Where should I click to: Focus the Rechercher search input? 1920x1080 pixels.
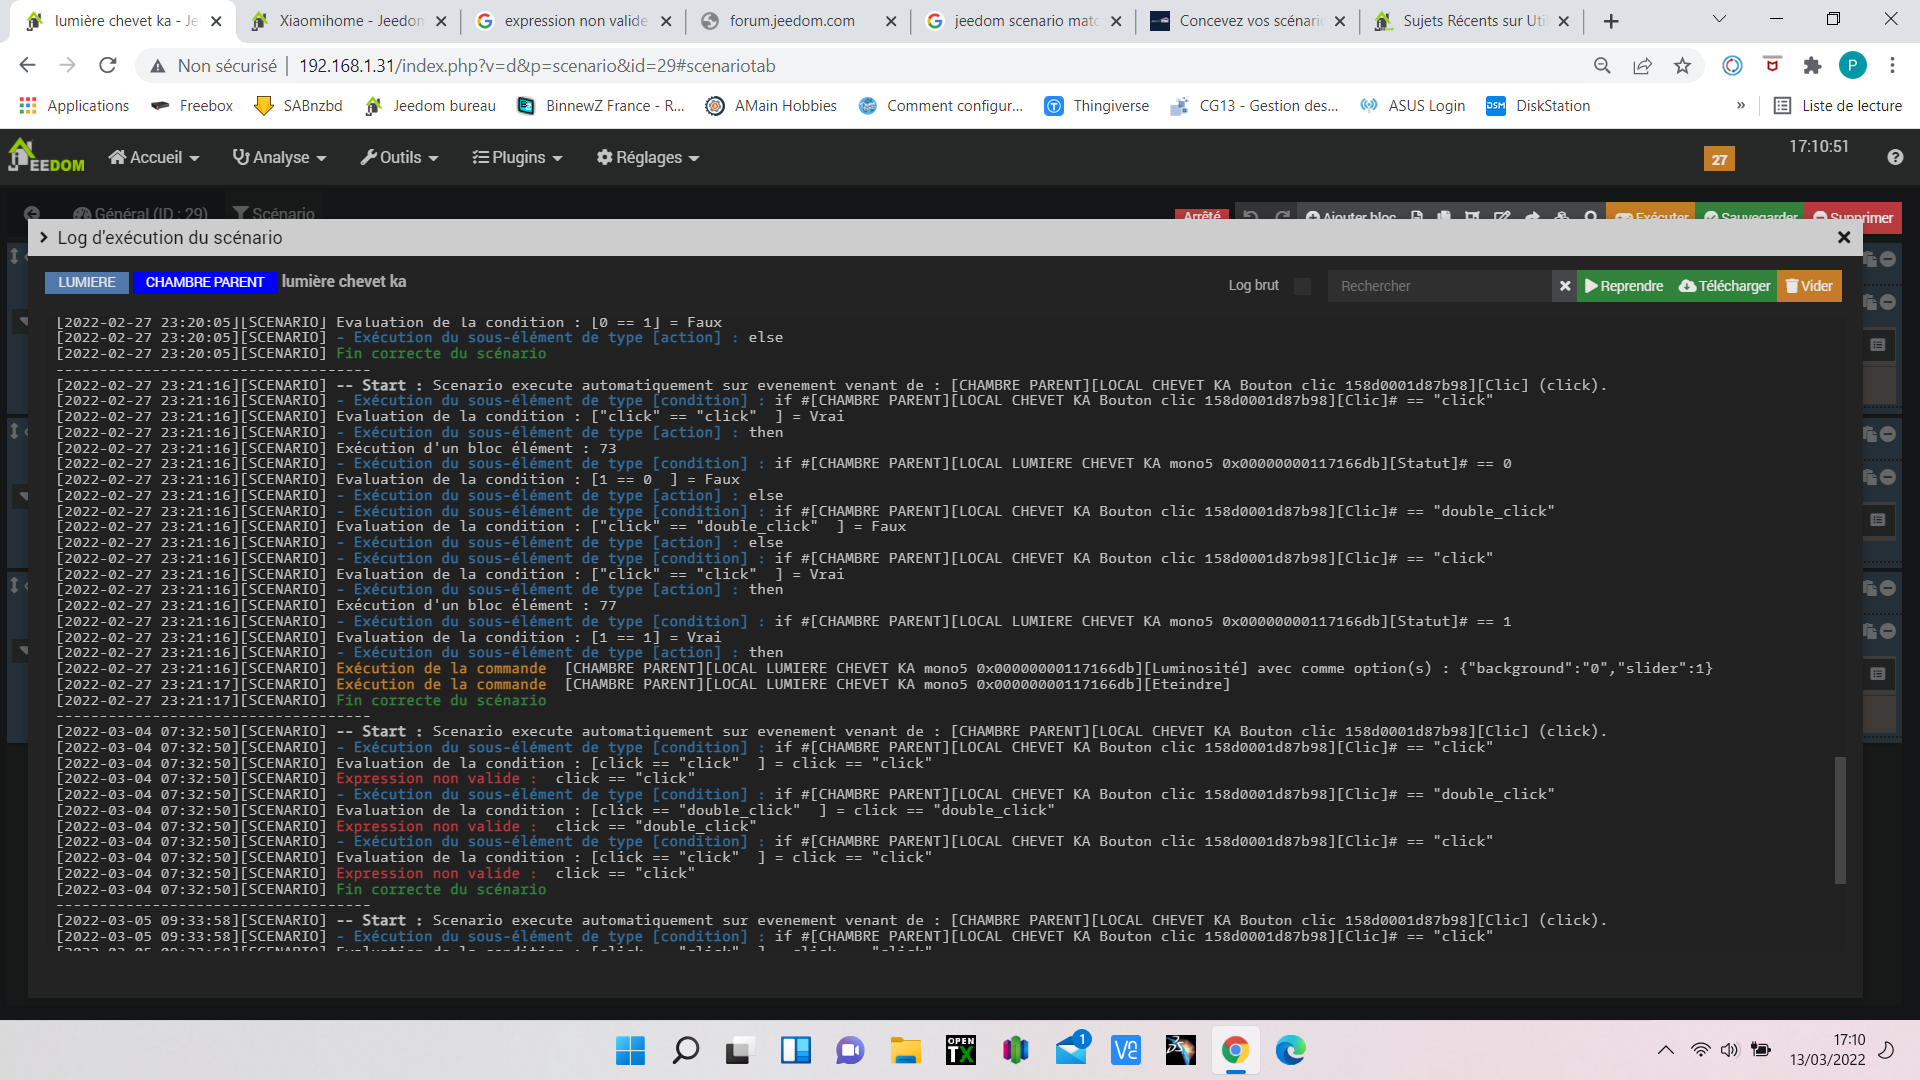pos(1440,286)
